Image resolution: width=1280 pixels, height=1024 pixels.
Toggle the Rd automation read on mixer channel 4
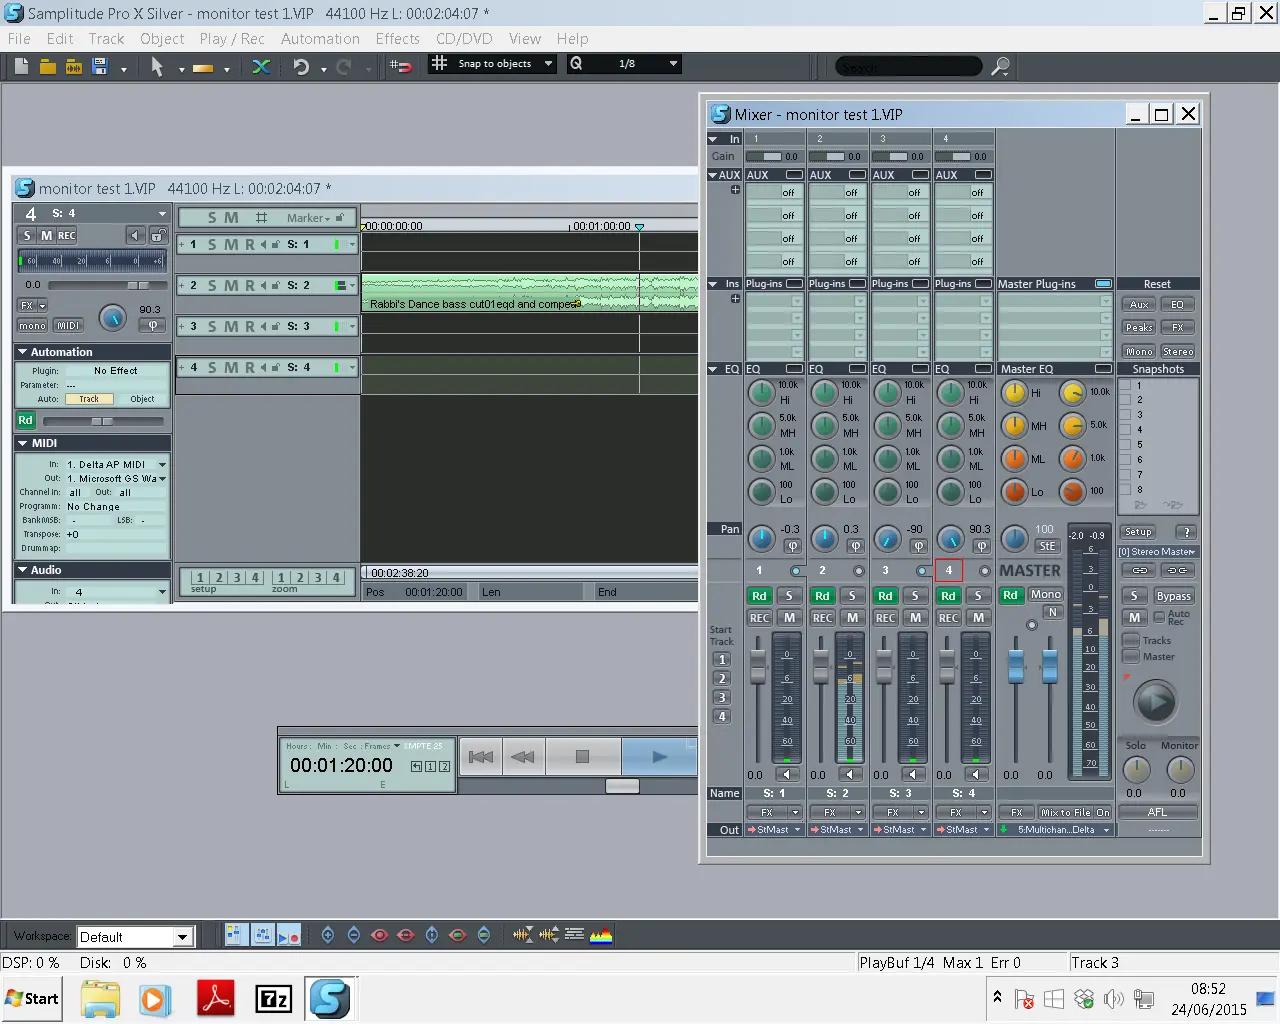click(x=948, y=596)
